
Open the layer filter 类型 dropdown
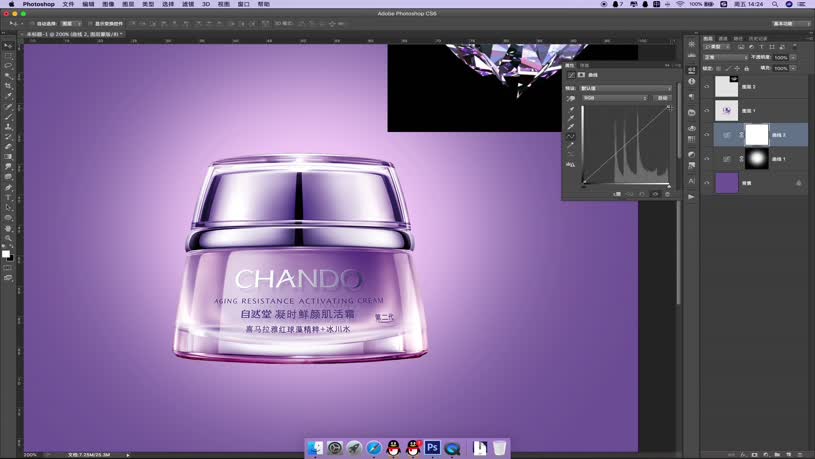(x=718, y=47)
